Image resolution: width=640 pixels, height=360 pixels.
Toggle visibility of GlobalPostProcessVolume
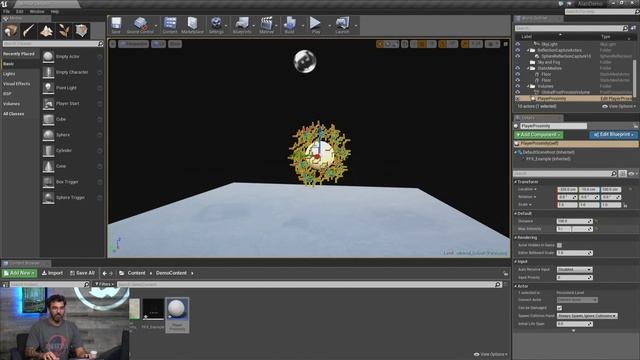click(x=518, y=92)
